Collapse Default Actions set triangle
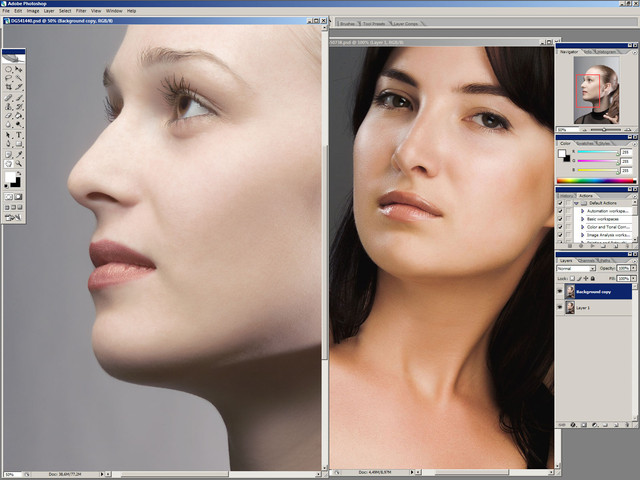This screenshot has height=480, width=640. 576,203
